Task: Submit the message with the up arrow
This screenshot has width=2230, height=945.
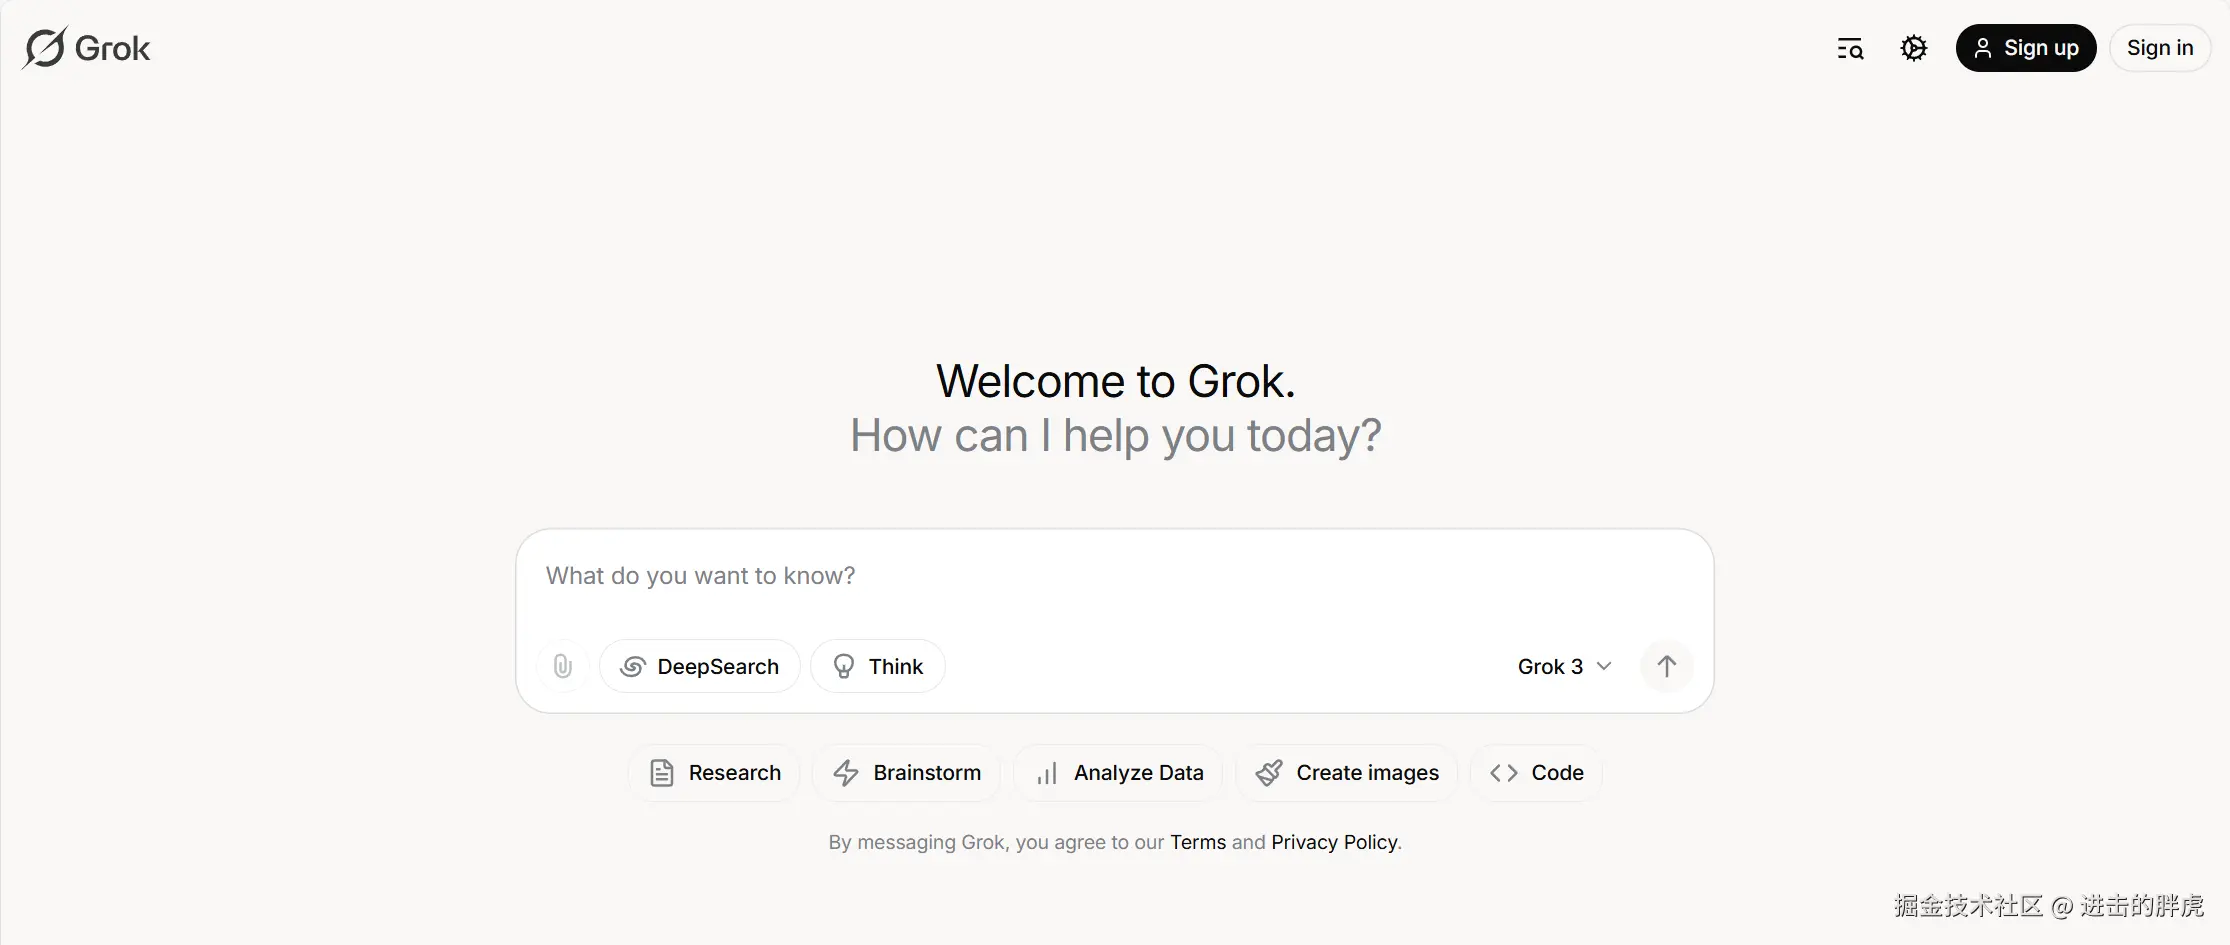Action: (1666, 666)
